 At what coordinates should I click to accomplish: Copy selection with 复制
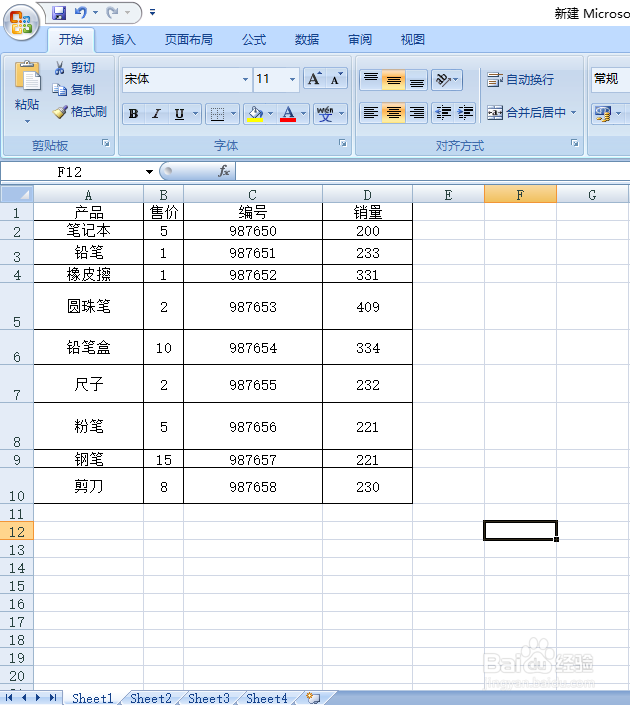73,89
